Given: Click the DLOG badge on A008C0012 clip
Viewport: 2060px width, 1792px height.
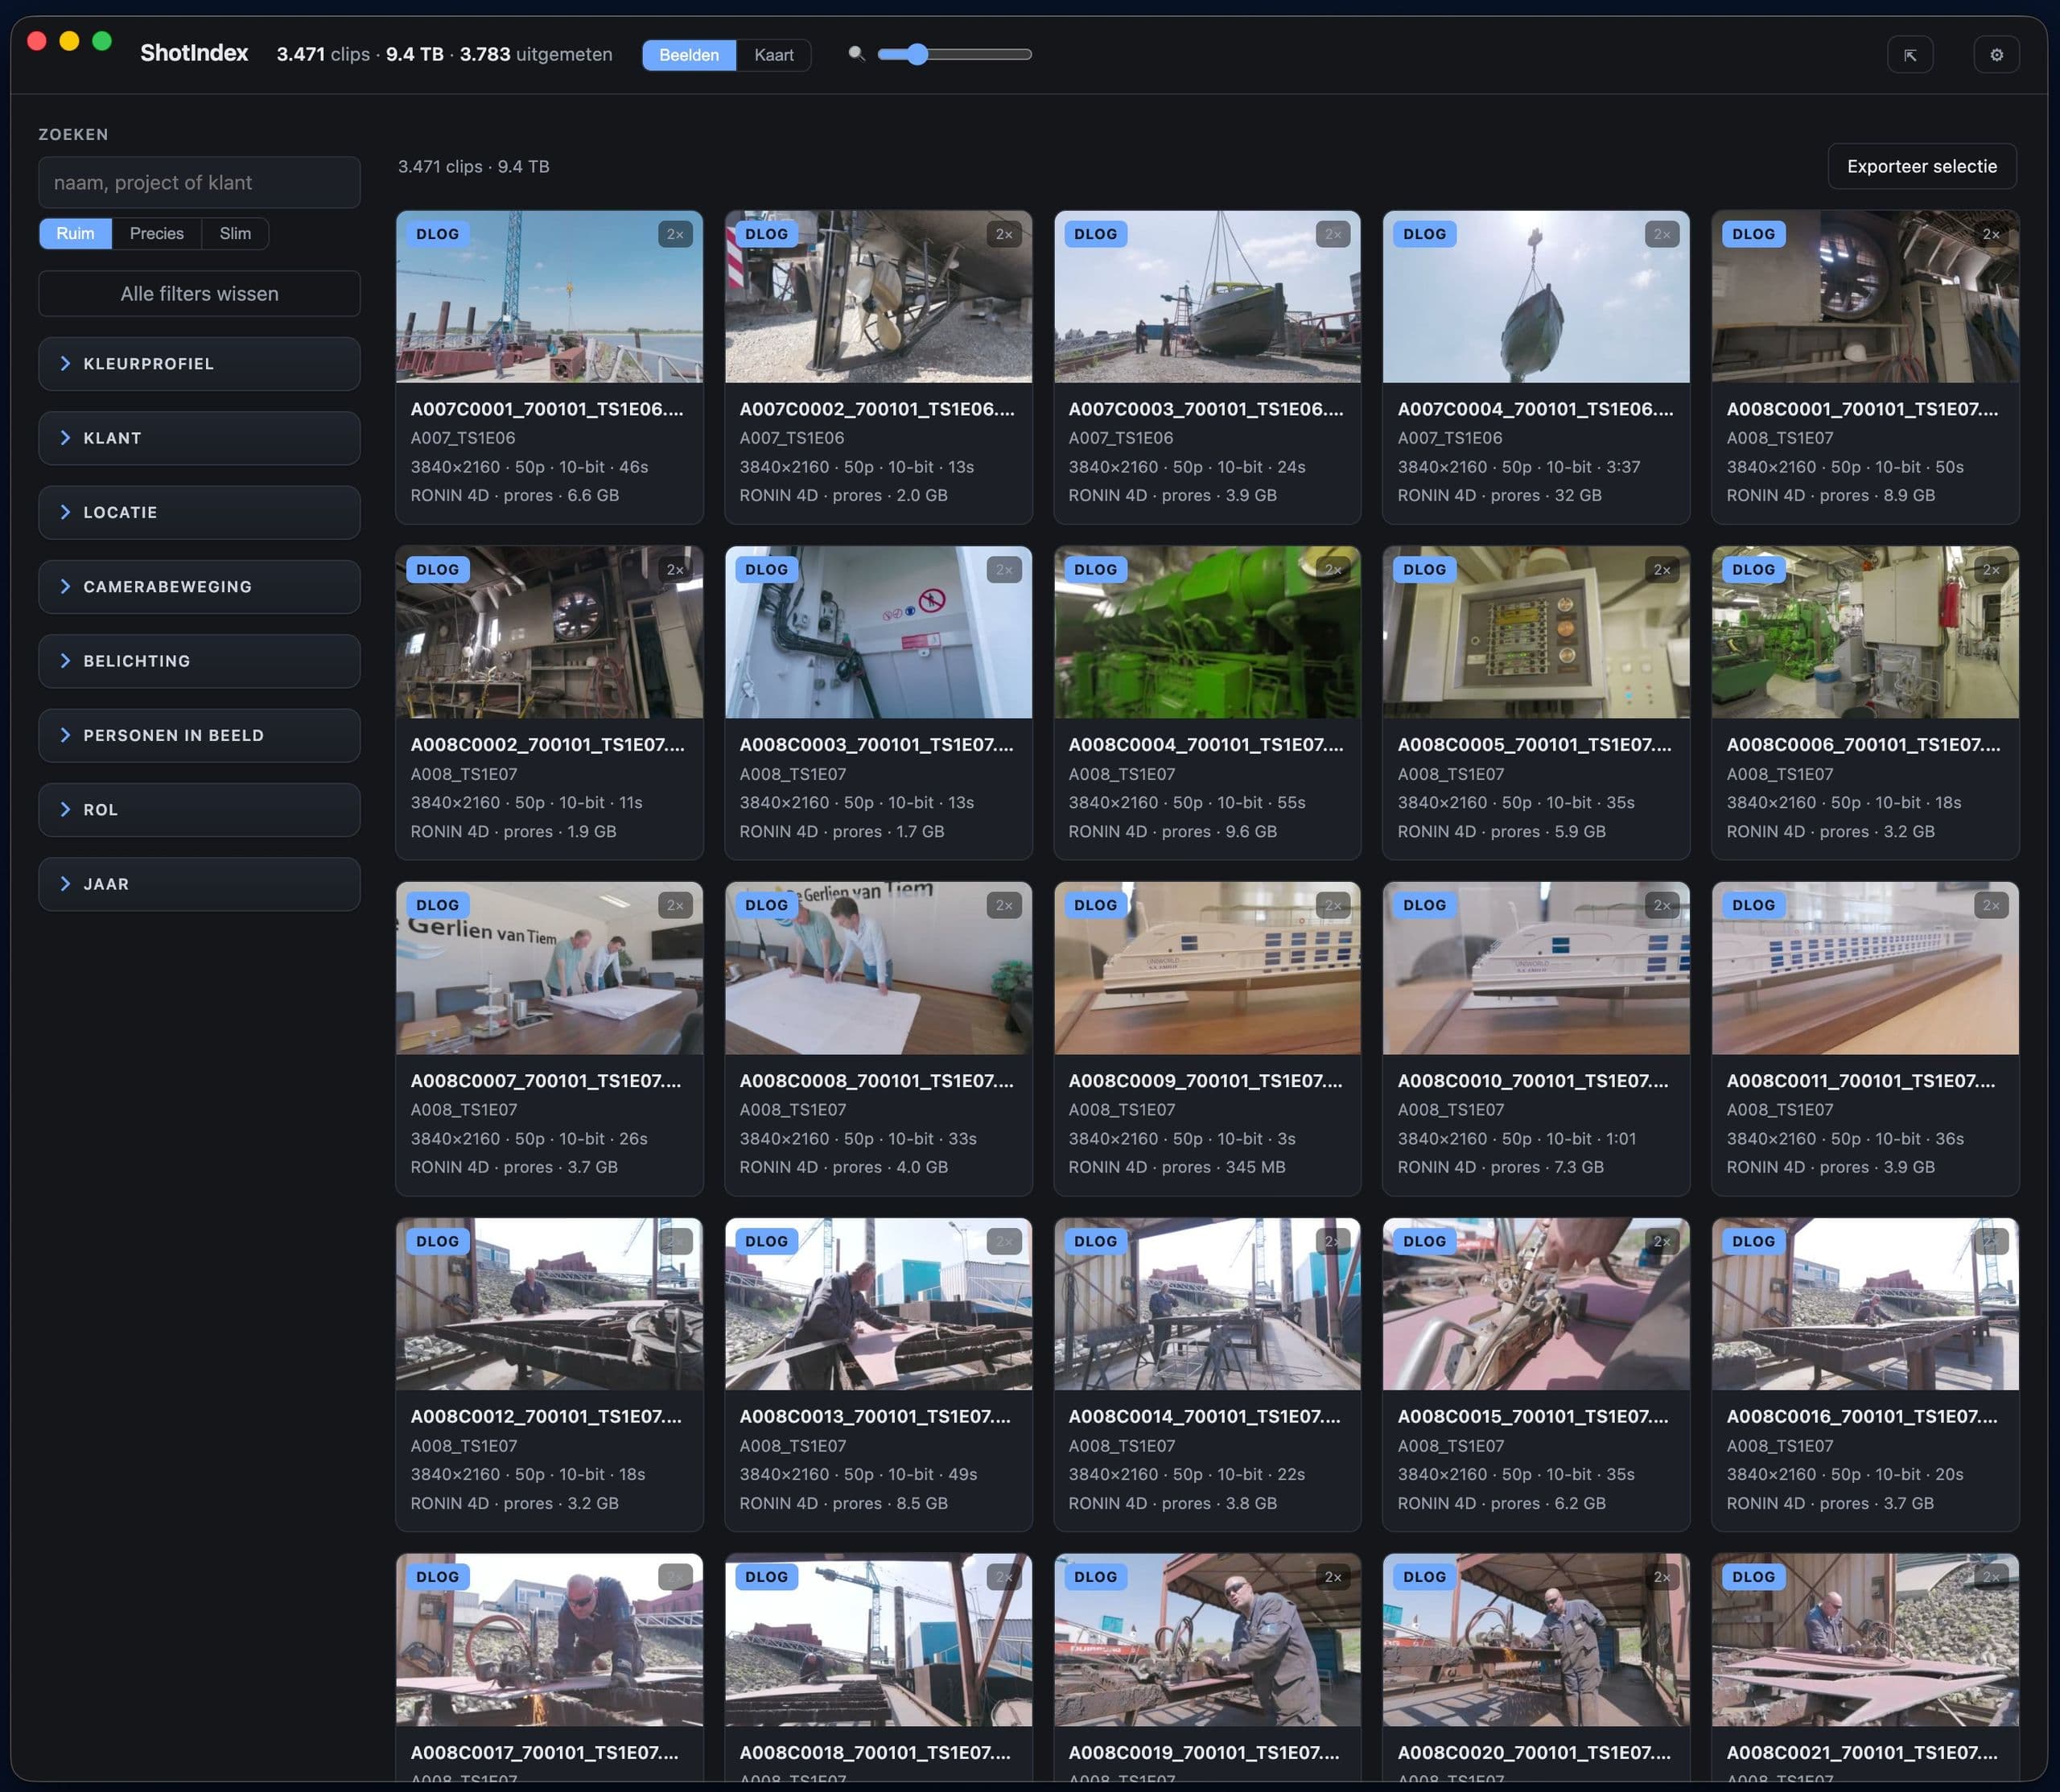Looking at the screenshot, I should (437, 1241).
